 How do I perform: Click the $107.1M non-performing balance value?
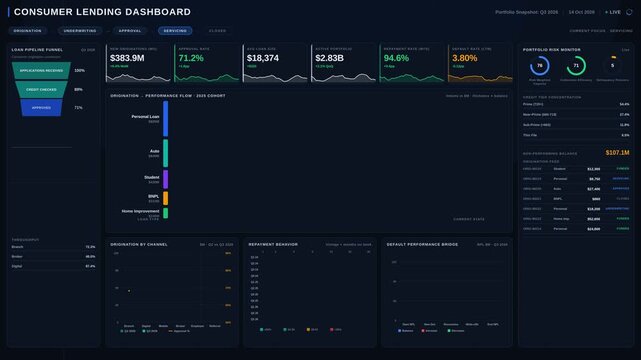coord(617,152)
